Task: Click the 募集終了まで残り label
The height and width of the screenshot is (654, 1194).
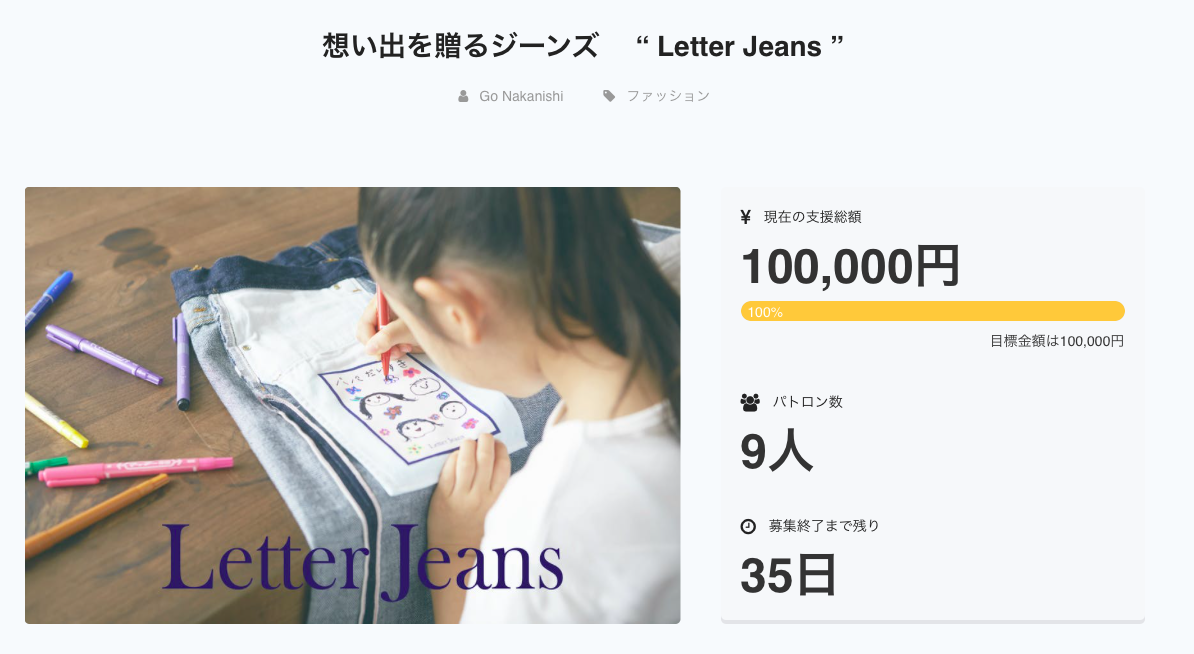Action: [x=824, y=526]
